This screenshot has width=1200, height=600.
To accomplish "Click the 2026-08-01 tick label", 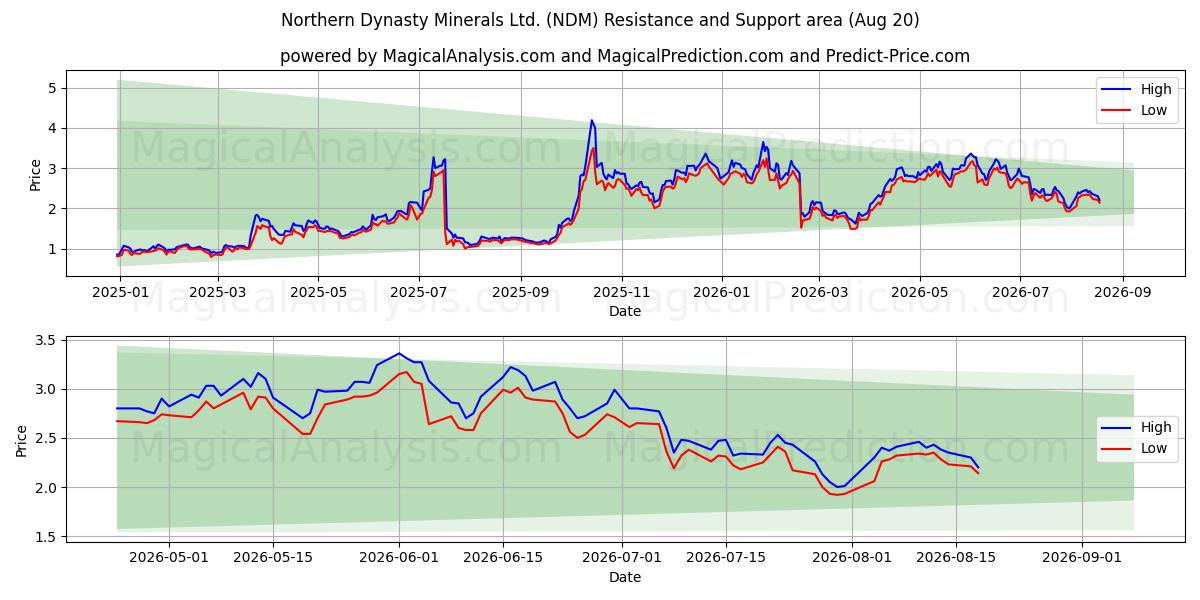I will click(853, 556).
